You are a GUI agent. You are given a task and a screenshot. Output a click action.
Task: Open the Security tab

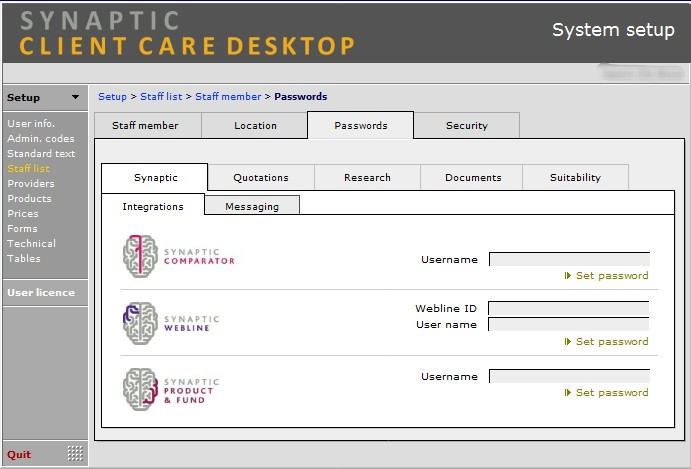[467, 126]
